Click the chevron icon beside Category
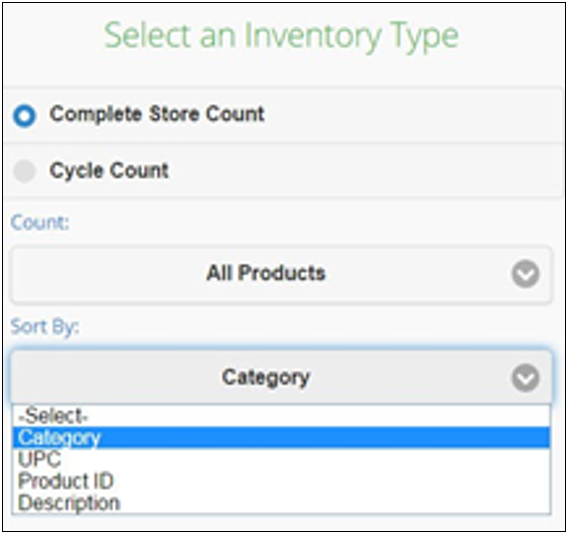This screenshot has height=535, width=569. point(525,378)
